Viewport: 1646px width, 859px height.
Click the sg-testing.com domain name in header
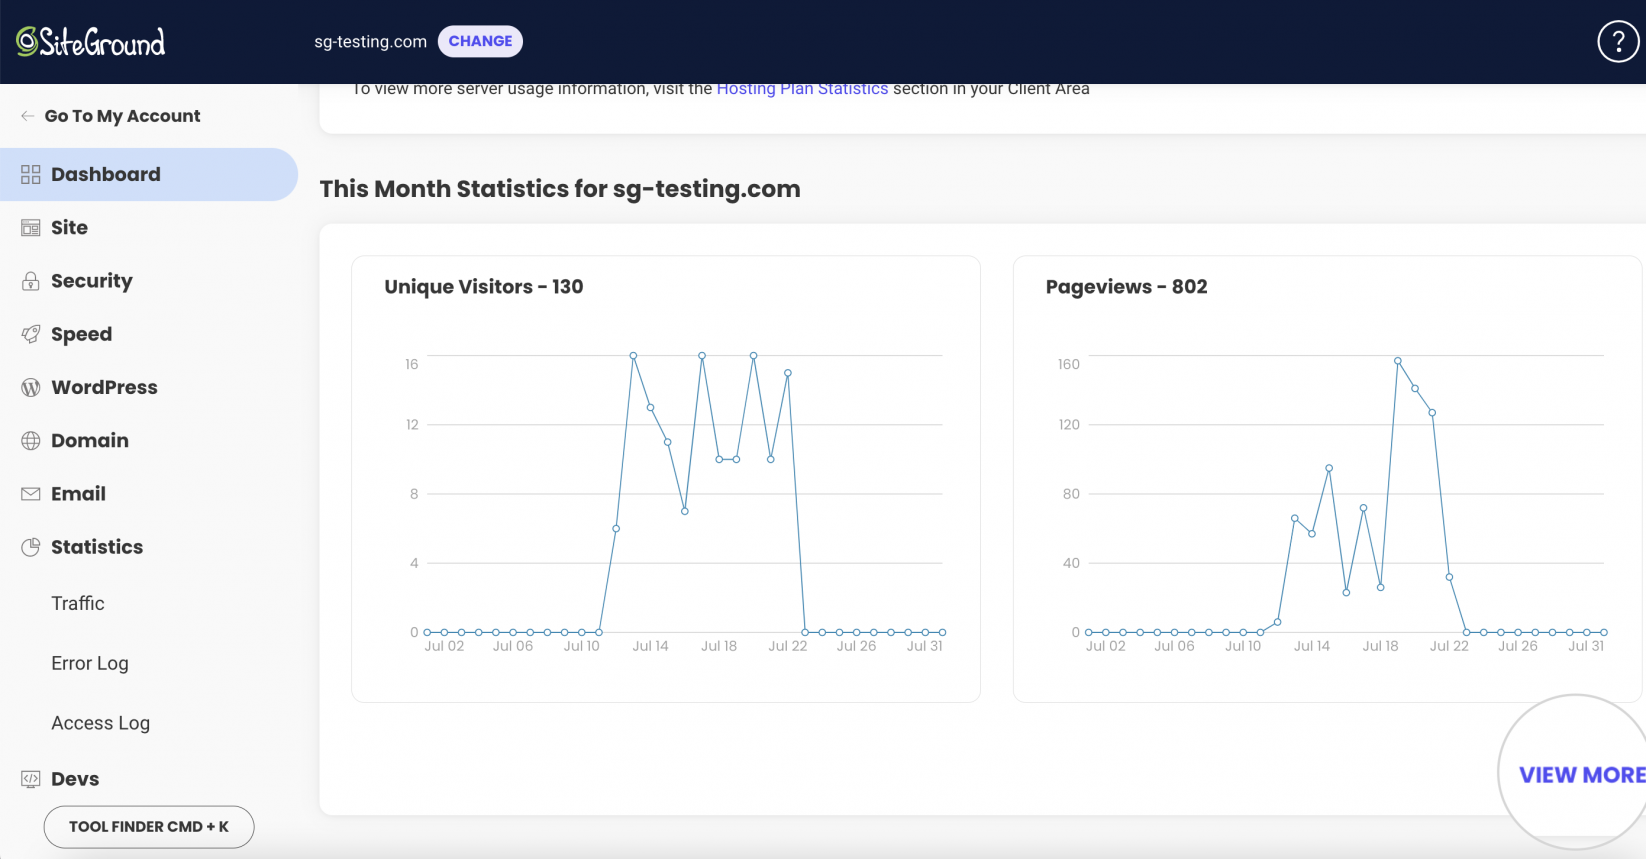370,41
